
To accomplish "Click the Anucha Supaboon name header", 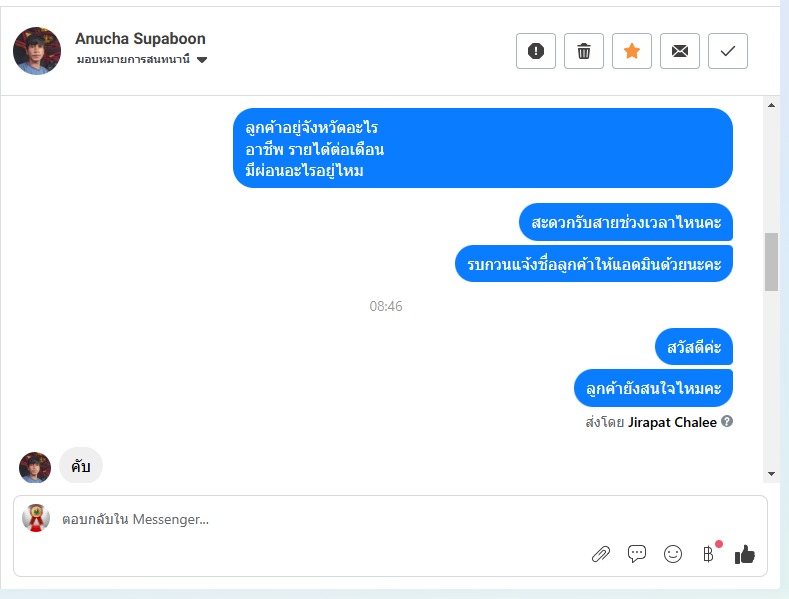I will pos(140,39).
